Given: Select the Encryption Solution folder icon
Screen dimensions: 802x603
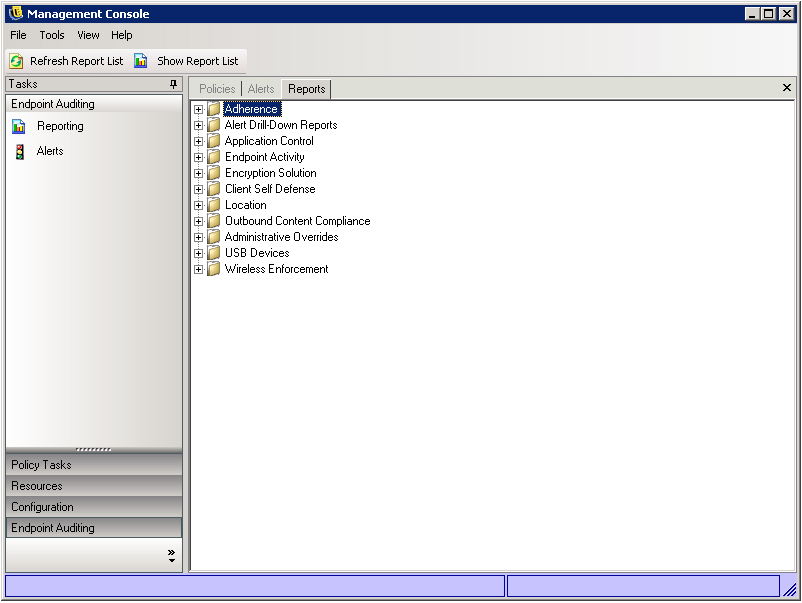Looking at the screenshot, I should click(x=214, y=173).
